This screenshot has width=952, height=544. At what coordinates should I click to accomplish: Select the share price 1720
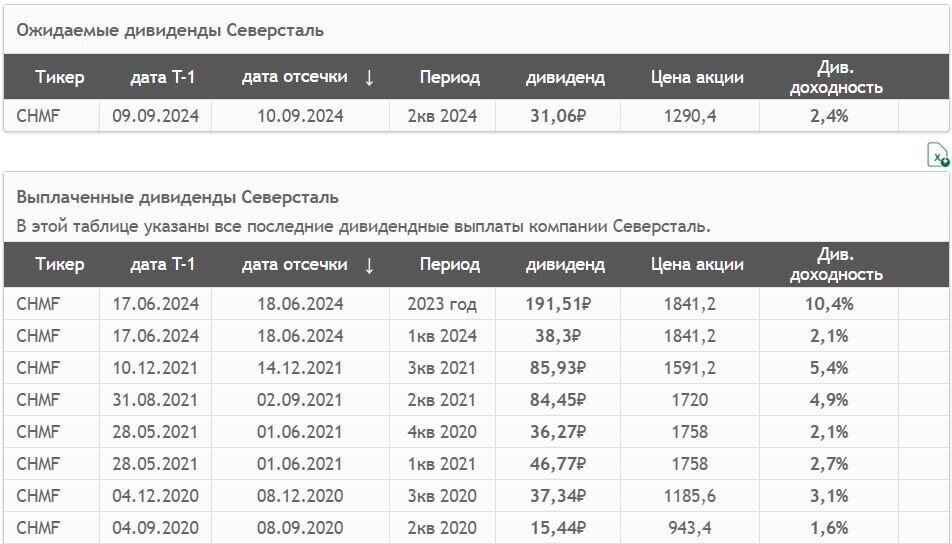coord(690,400)
